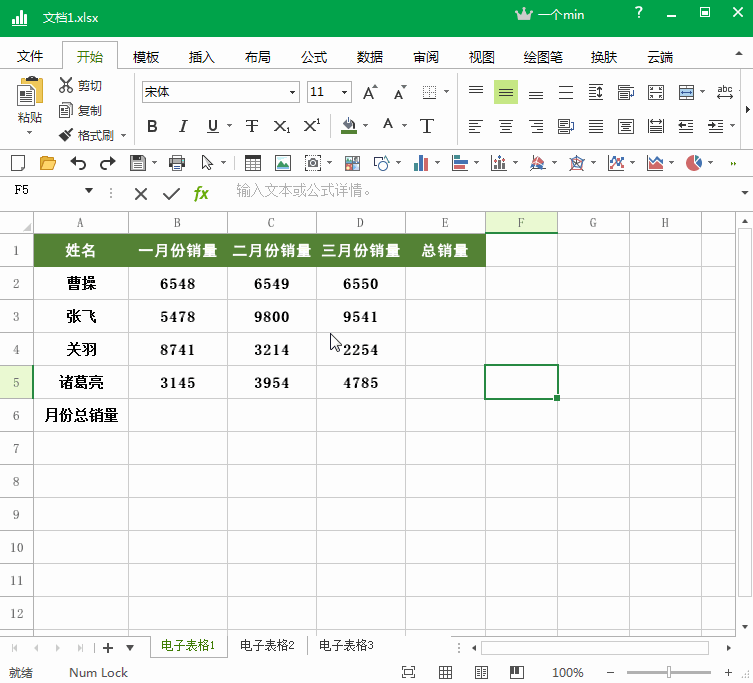
Task: Increase font size with large A icon
Action: 369,92
